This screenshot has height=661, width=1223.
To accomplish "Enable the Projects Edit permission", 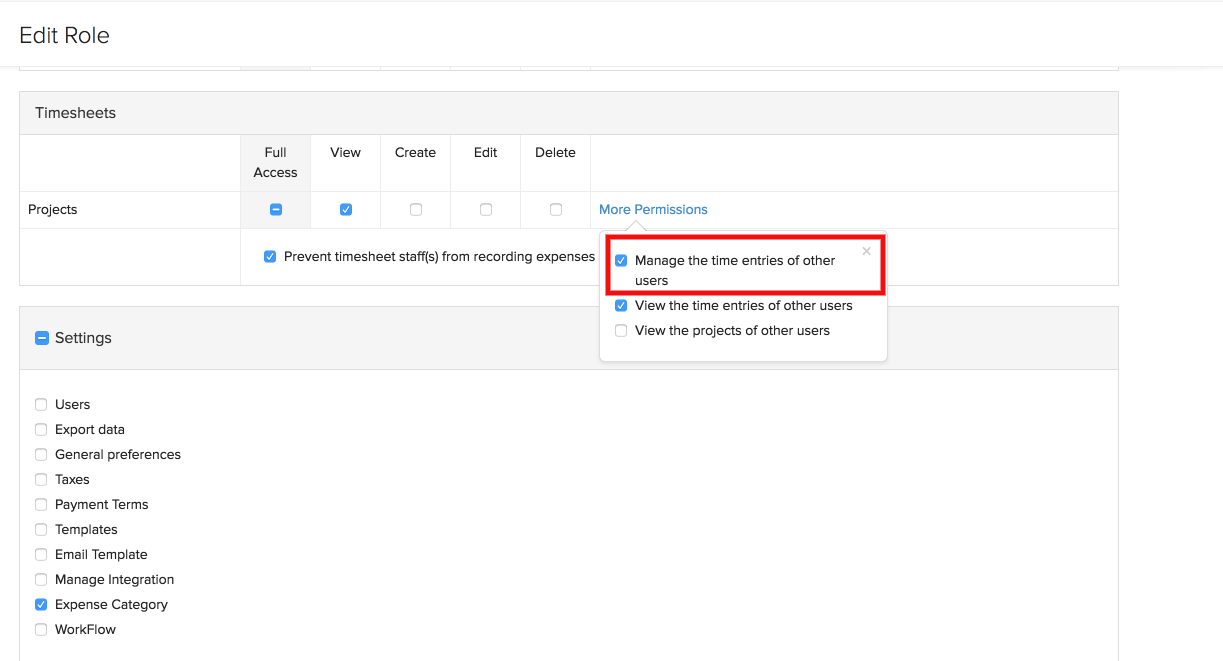I will click(486, 210).
